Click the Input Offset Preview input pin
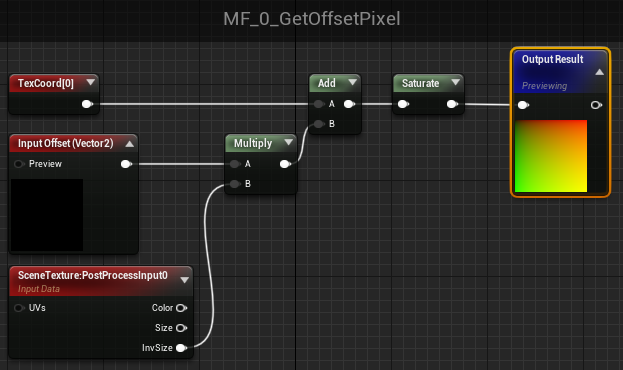623x370 pixels. point(19,164)
